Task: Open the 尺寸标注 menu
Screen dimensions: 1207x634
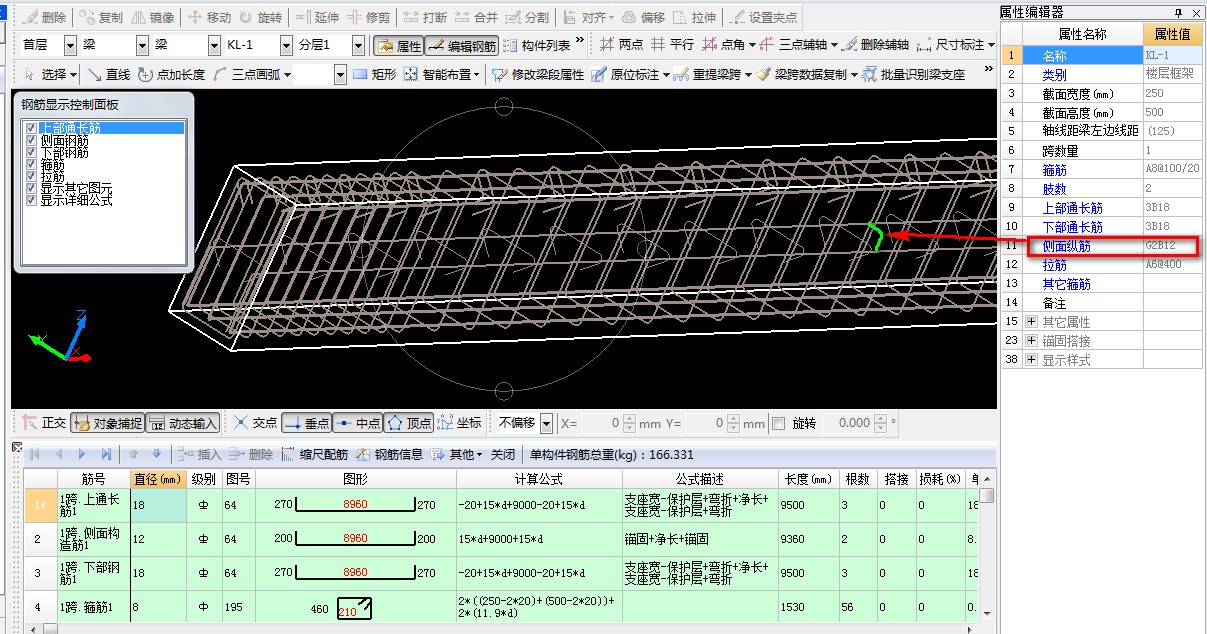Action: click(x=956, y=45)
